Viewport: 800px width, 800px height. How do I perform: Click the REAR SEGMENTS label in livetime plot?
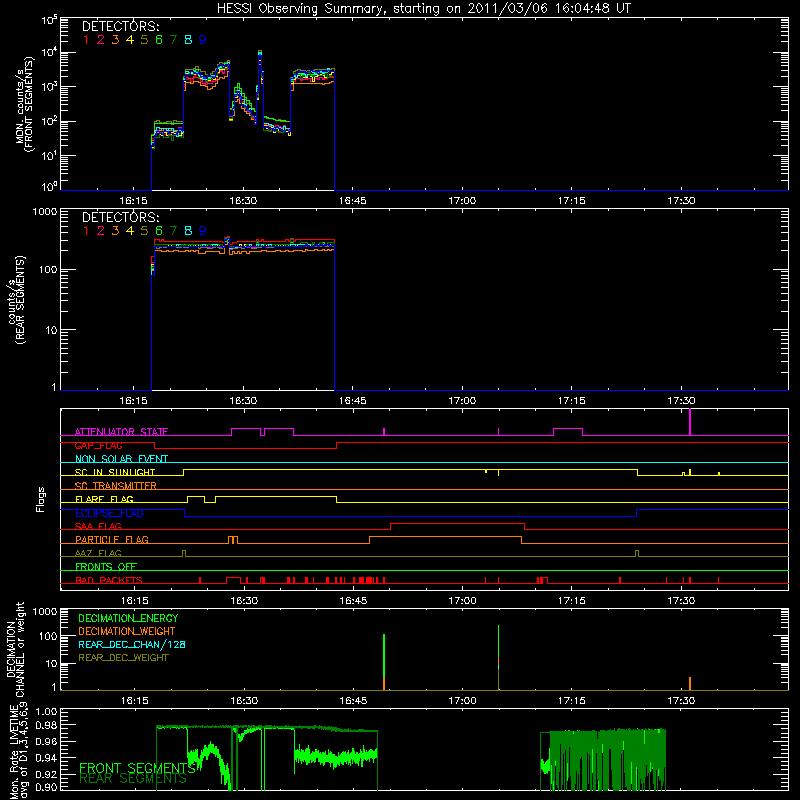133,779
